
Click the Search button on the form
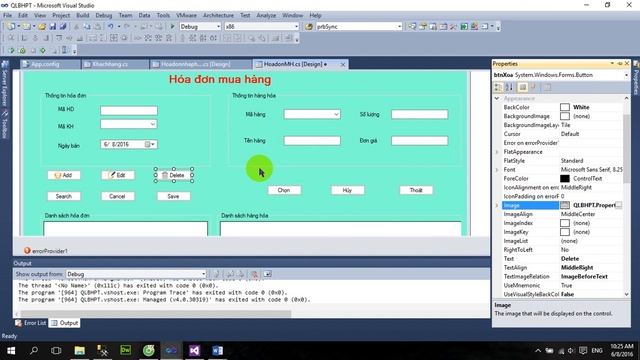point(64,196)
